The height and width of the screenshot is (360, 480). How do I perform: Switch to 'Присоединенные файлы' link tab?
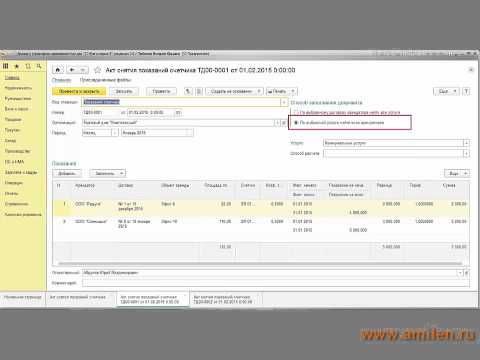(x=105, y=80)
